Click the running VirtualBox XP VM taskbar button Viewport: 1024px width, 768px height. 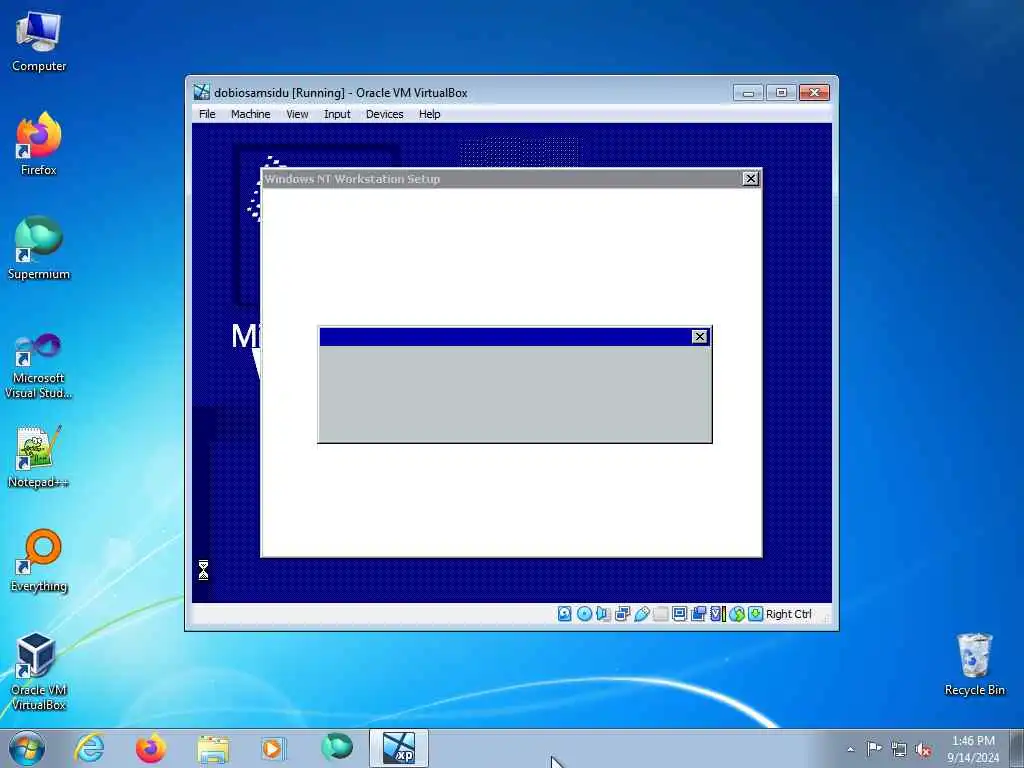click(399, 748)
